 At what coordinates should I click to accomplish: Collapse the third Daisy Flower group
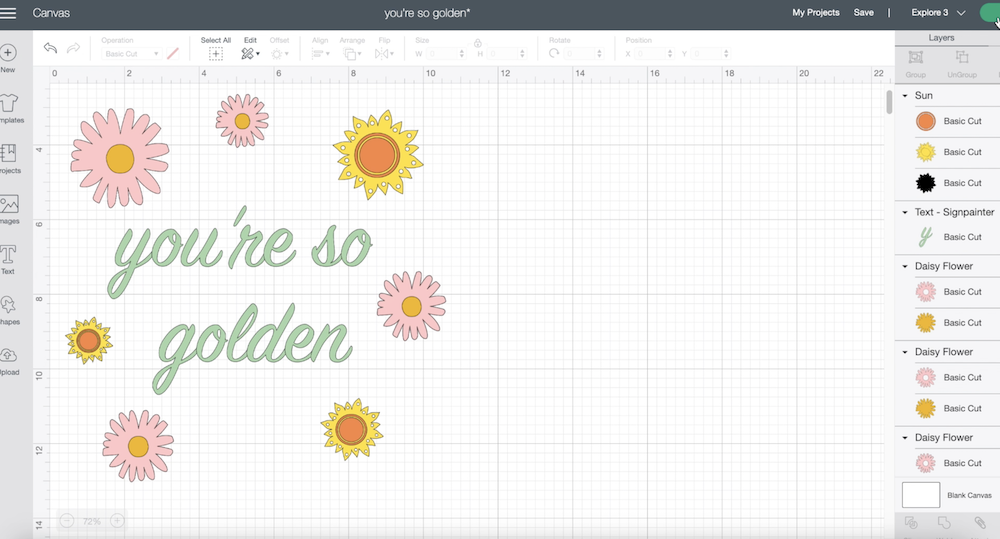click(x=905, y=438)
